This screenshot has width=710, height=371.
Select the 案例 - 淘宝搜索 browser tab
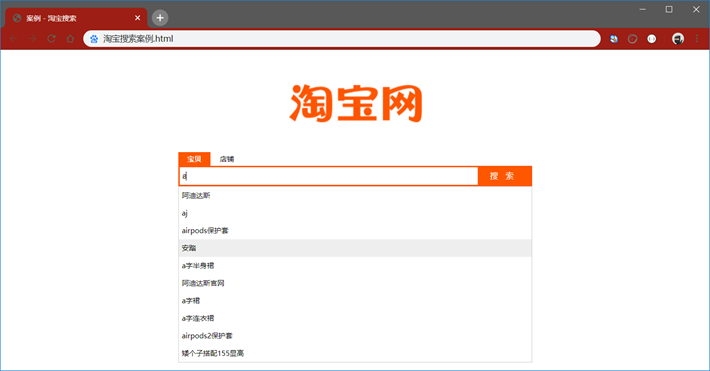click(x=76, y=18)
